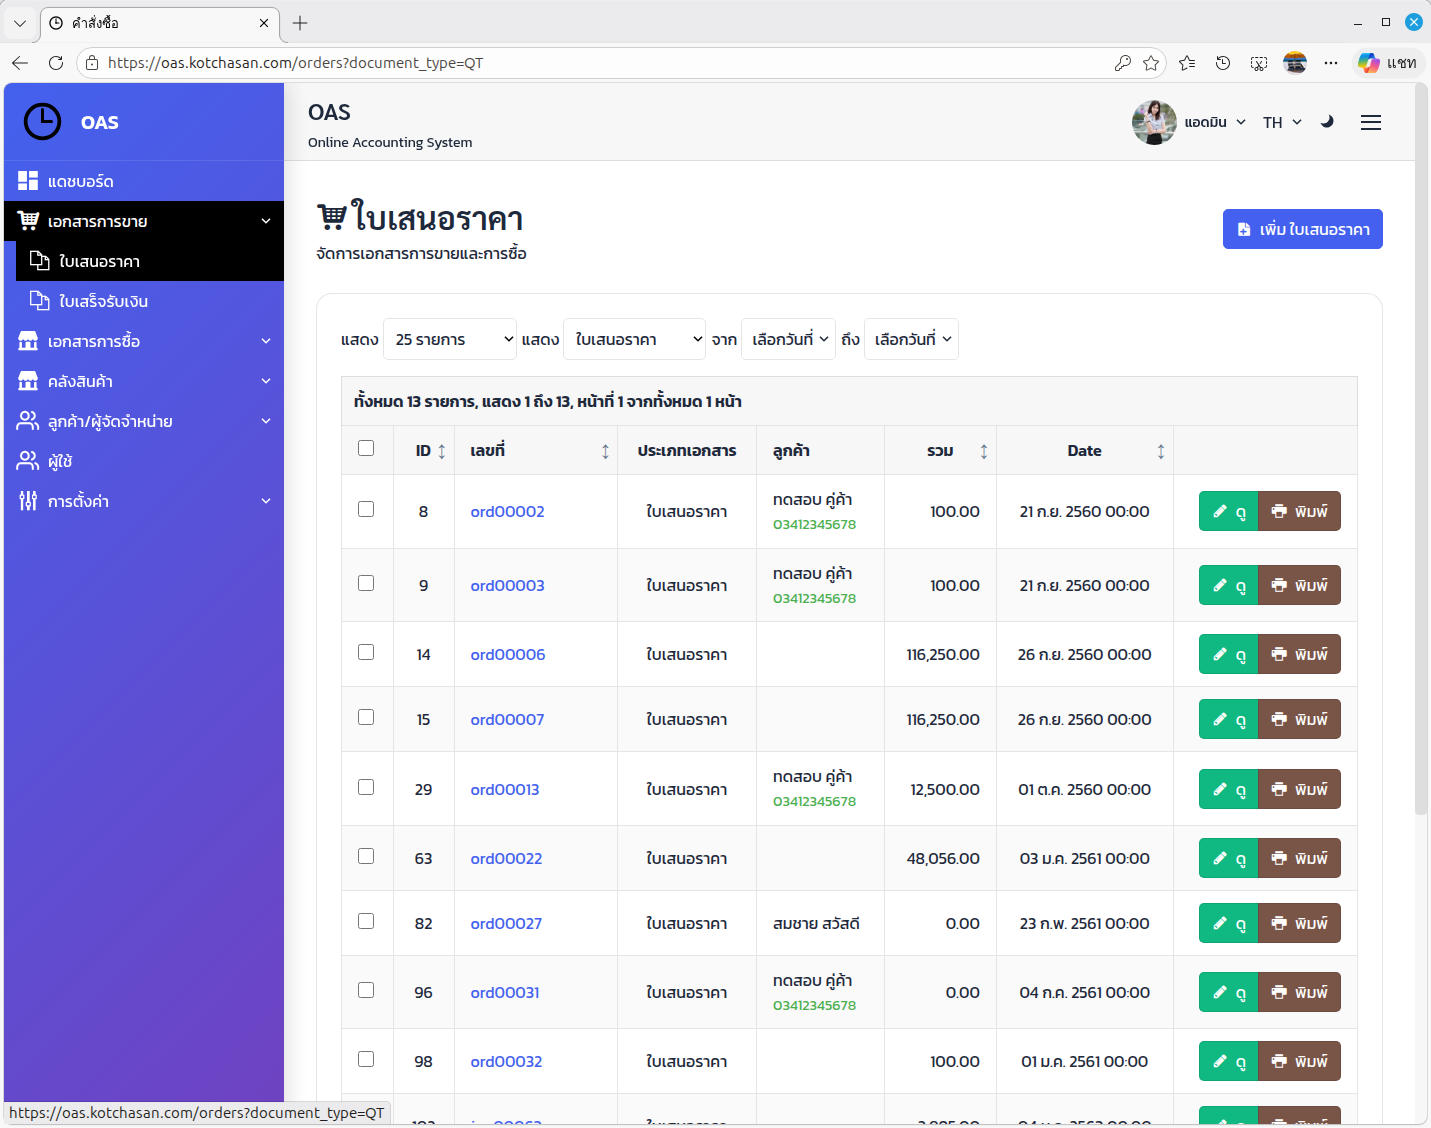Toggle the select-all checkbox in table header
This screenshot has height=1128, width=1431.
[x=366, y=448]
